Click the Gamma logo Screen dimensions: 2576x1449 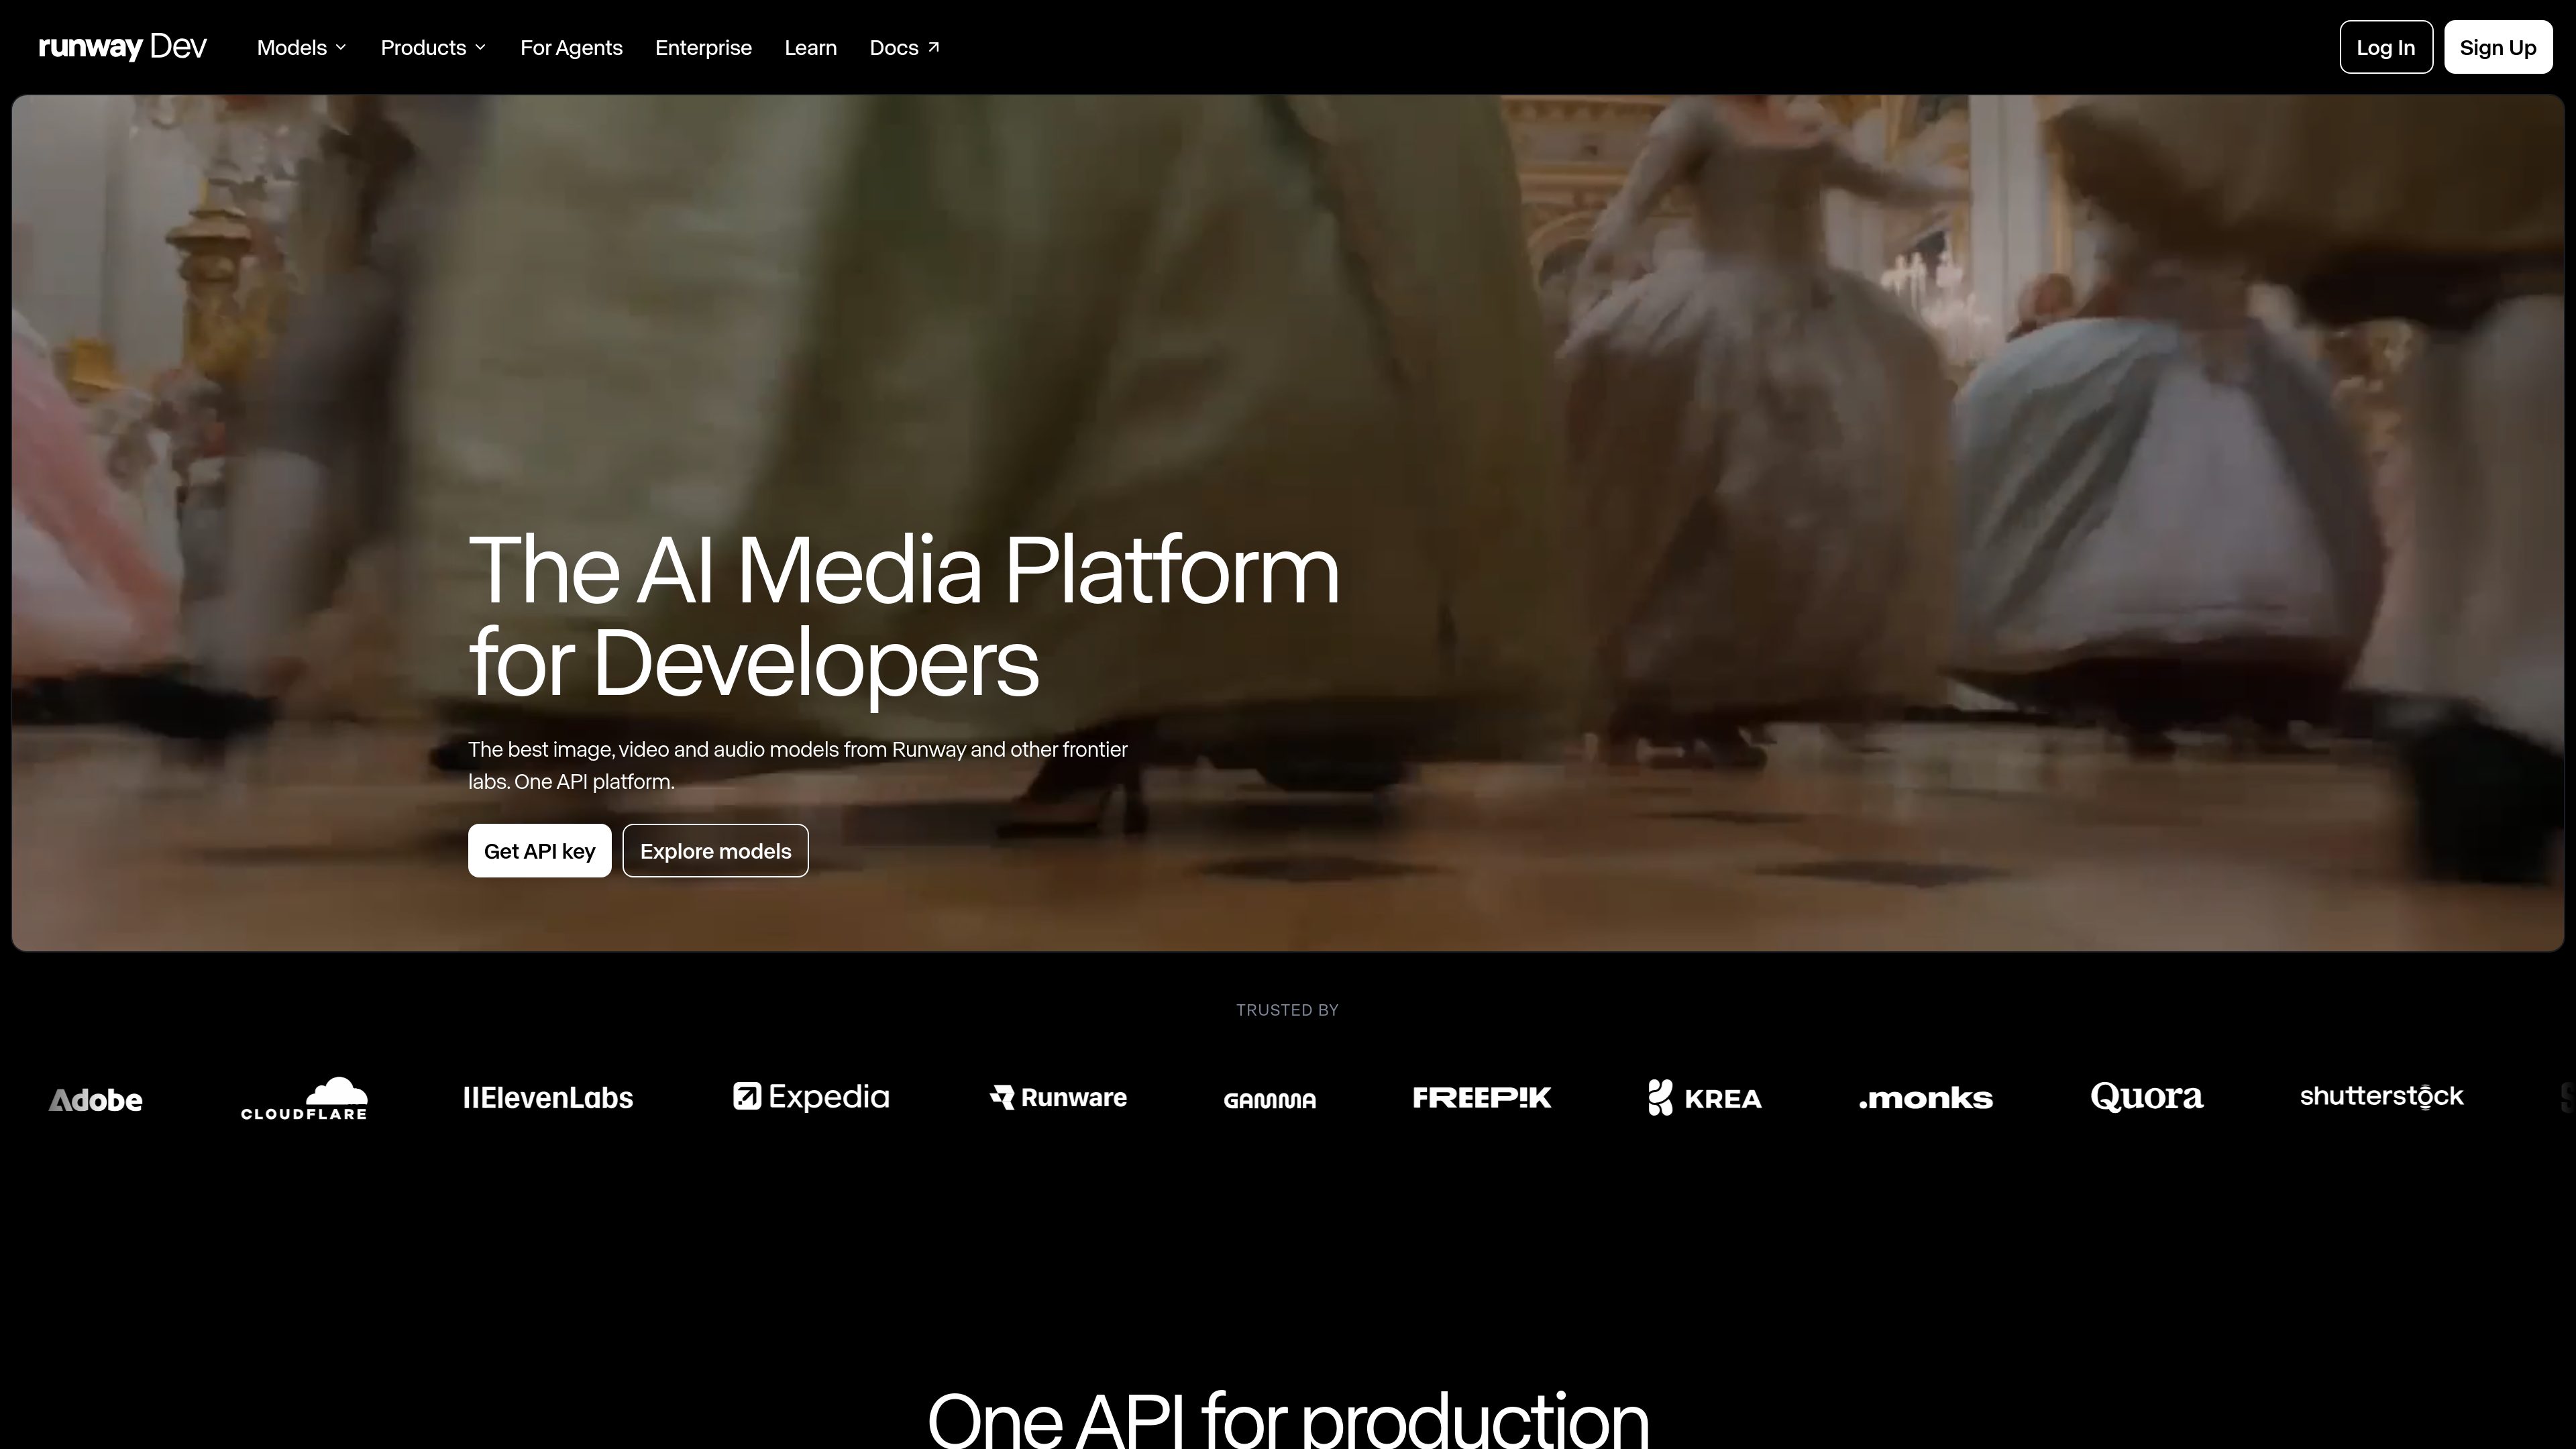pyautogui.click(x=1270, y=1100)
